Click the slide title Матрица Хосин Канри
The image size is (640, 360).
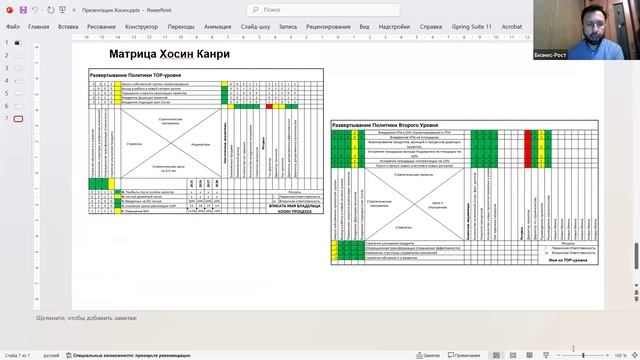coord(169,54)
